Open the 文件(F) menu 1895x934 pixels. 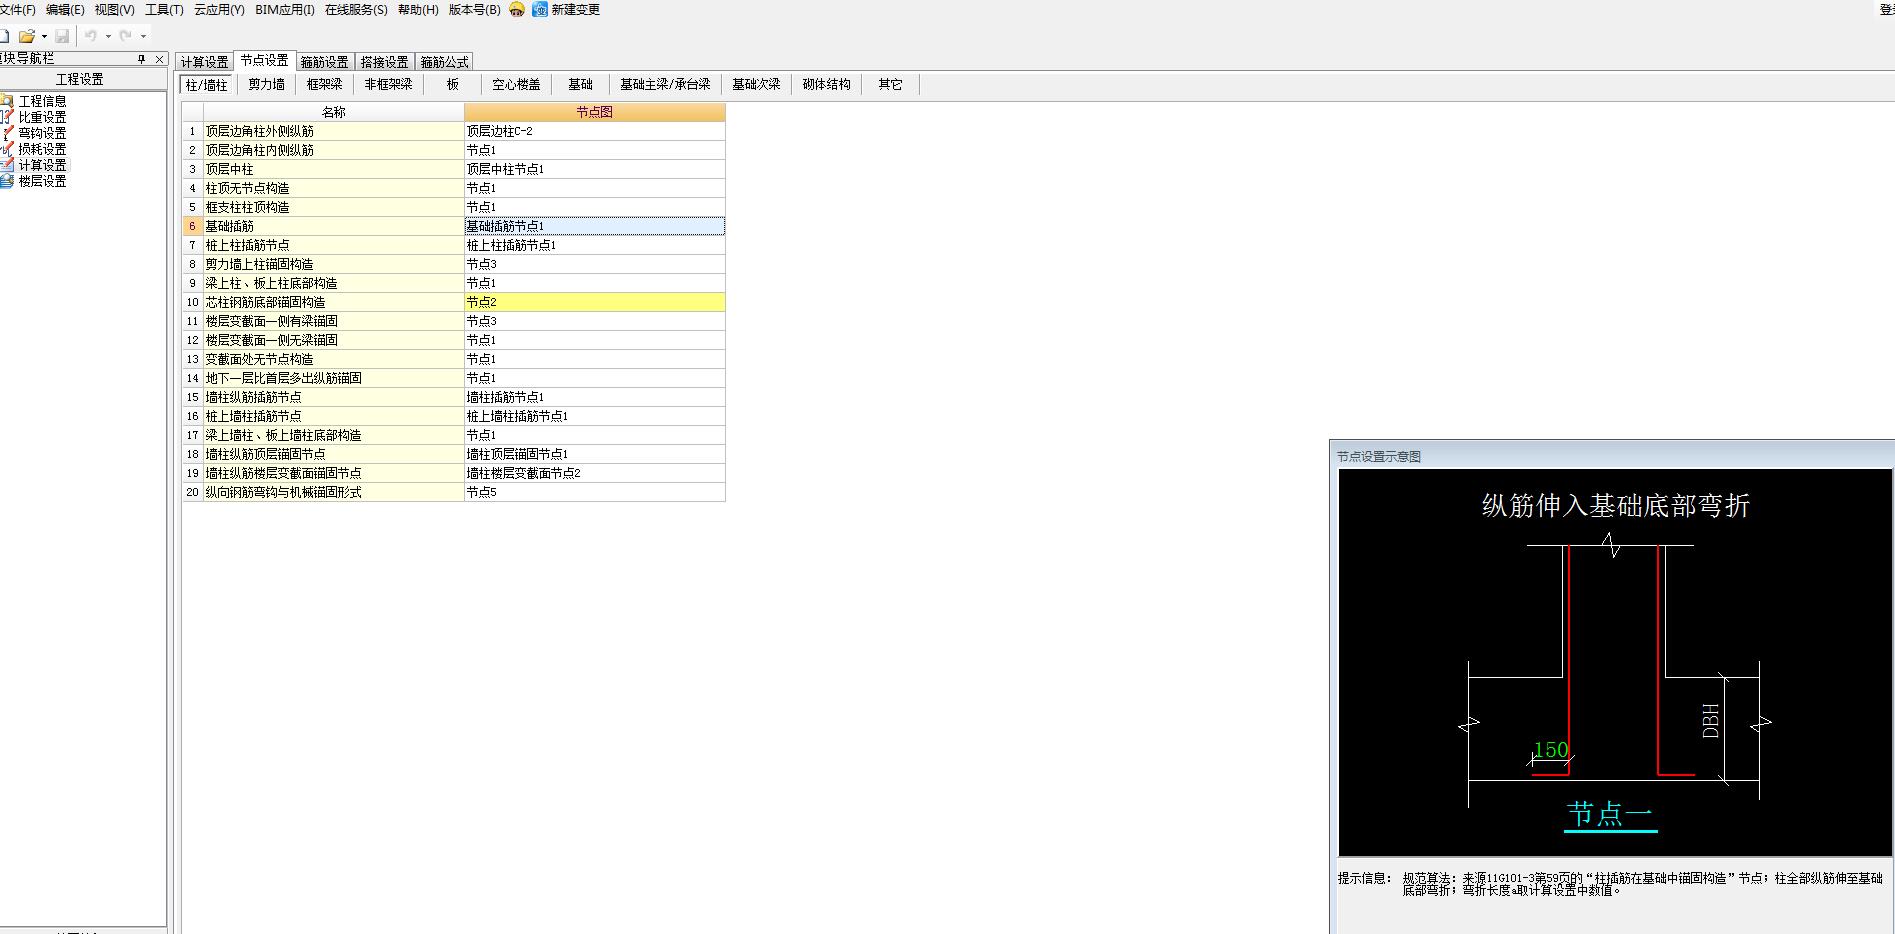coord(17,9)
